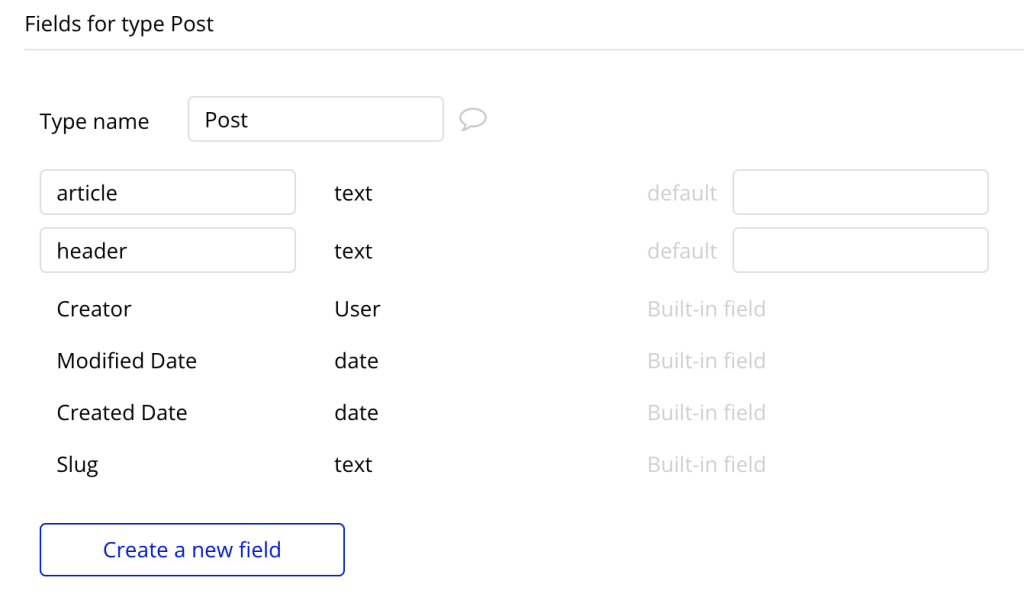
Task: Select the Created Date built-in field
Action: 121,412
